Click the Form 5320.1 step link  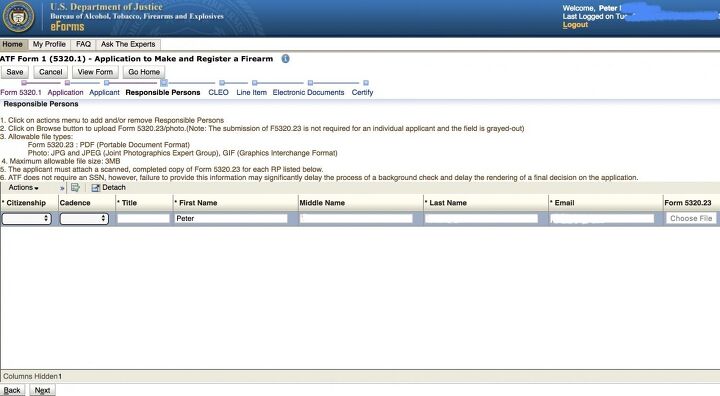point(21,92)
